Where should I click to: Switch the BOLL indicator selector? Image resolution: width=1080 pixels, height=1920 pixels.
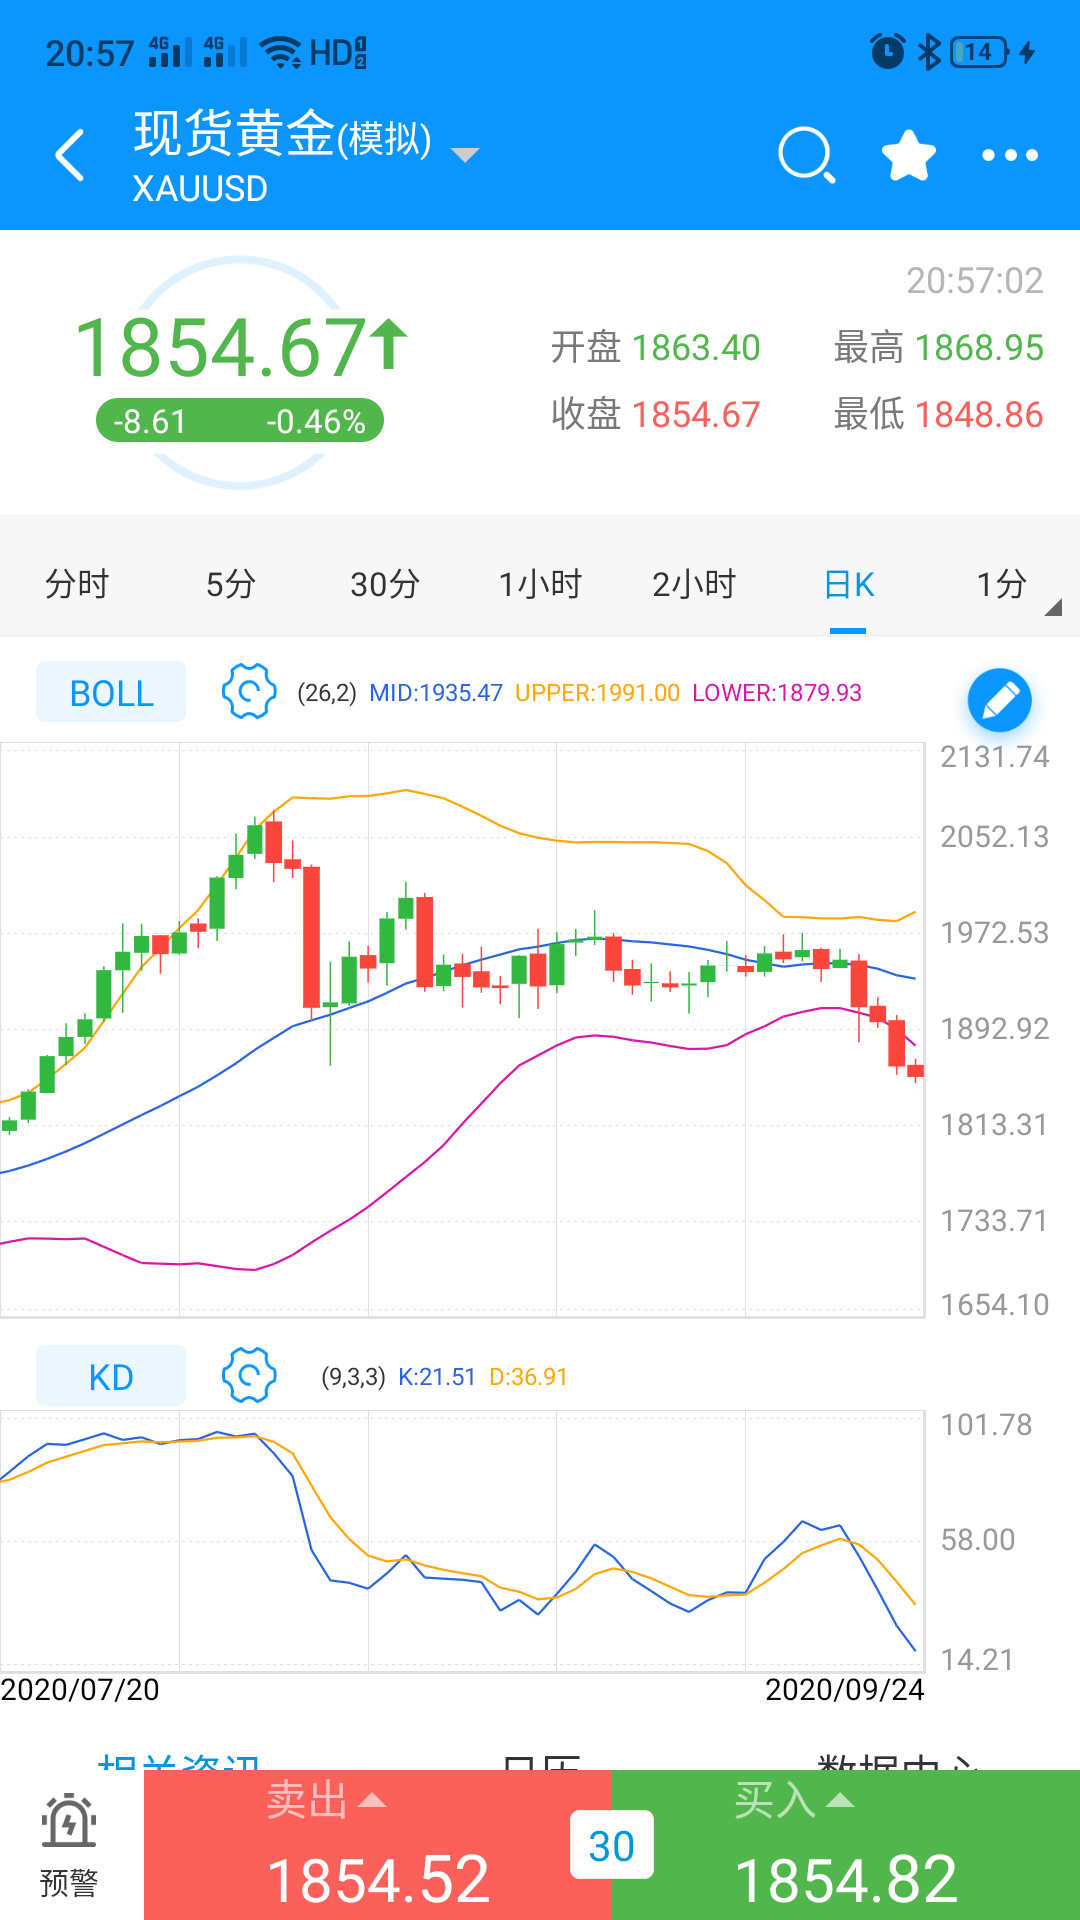[111, 692]
